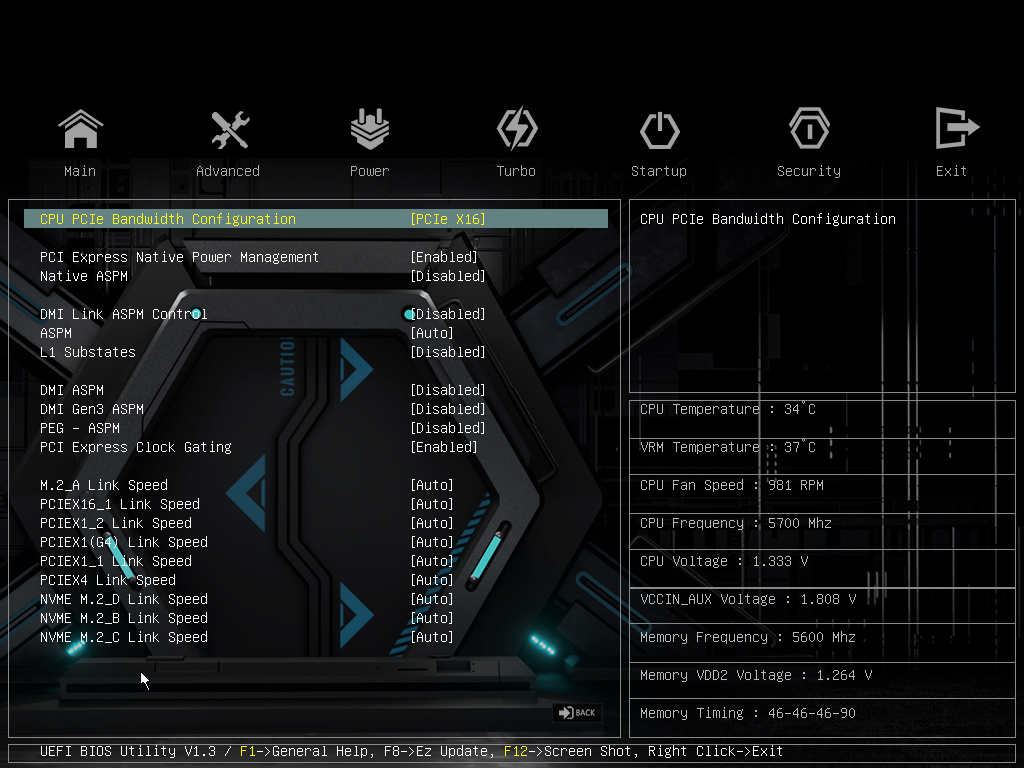Open PCIEX1_1 Link Speed [Auto] value
Viewport: 1024px width, 768px height.
(432, 561)
